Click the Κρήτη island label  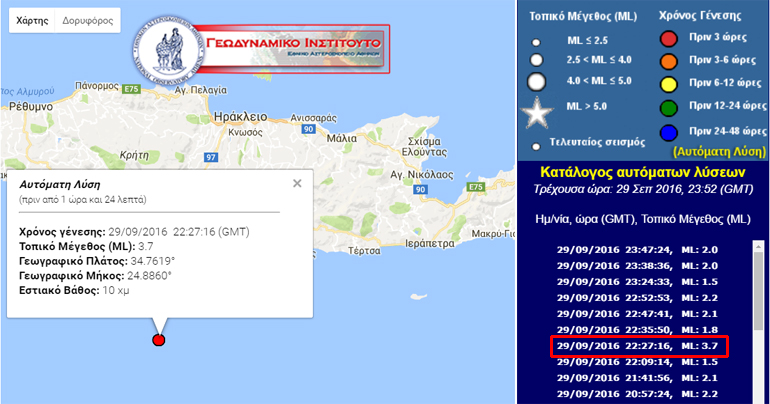pos(135,155)
